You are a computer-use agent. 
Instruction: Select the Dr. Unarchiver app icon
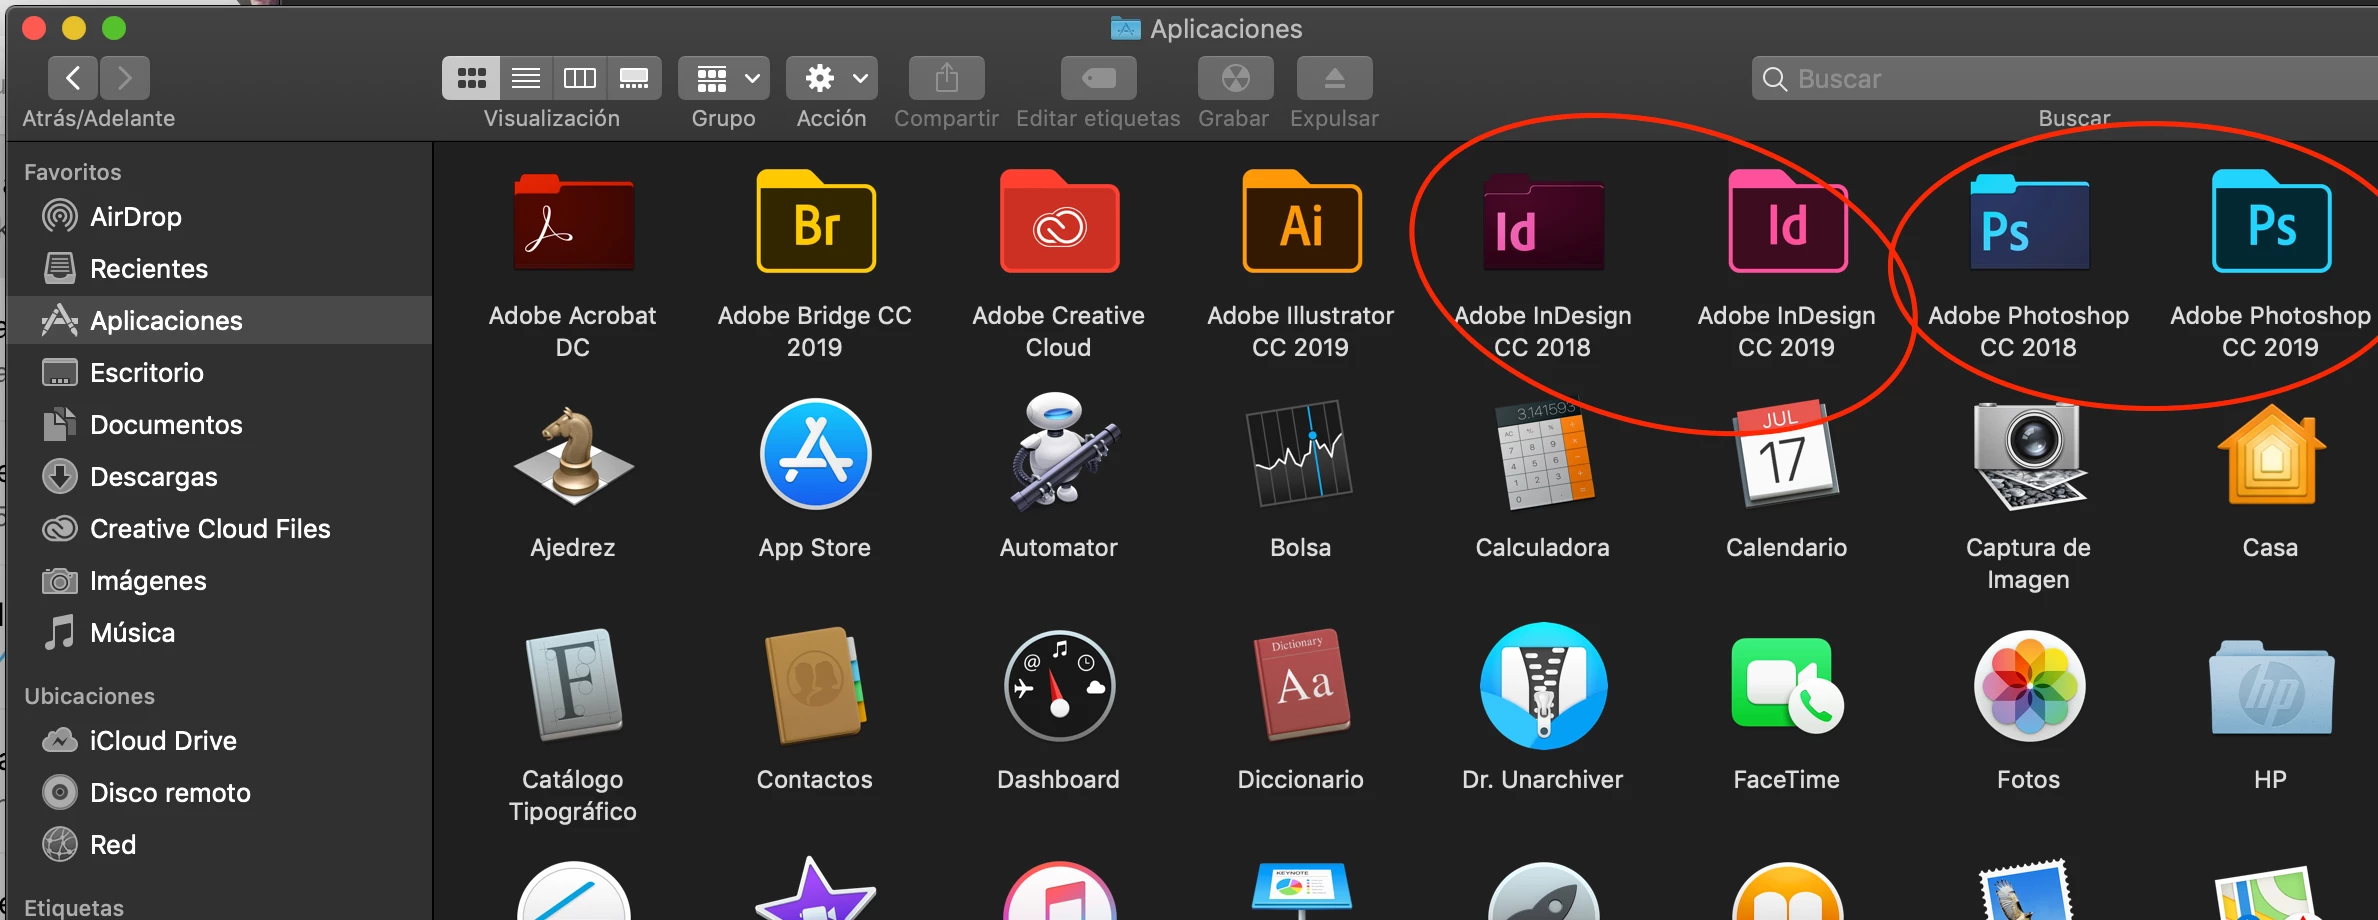pos(1543,686)
